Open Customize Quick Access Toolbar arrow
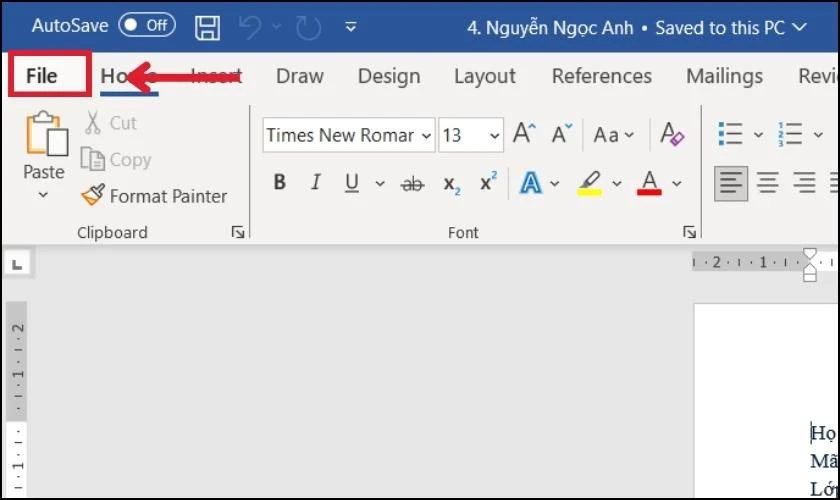This screenshot has width=840, height=500. [351, 26]
